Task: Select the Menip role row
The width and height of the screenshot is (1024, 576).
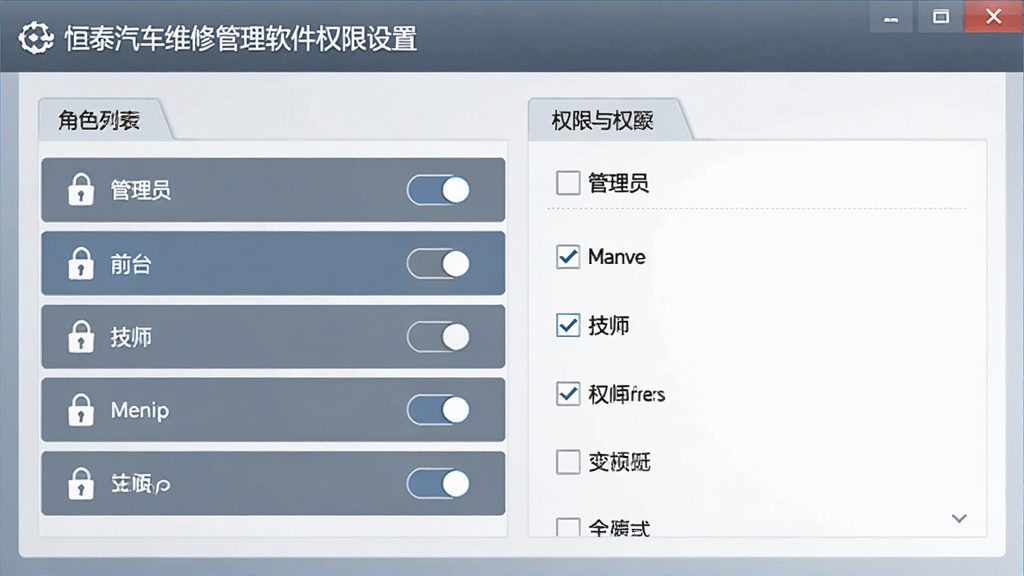Action: pos(273,410)
